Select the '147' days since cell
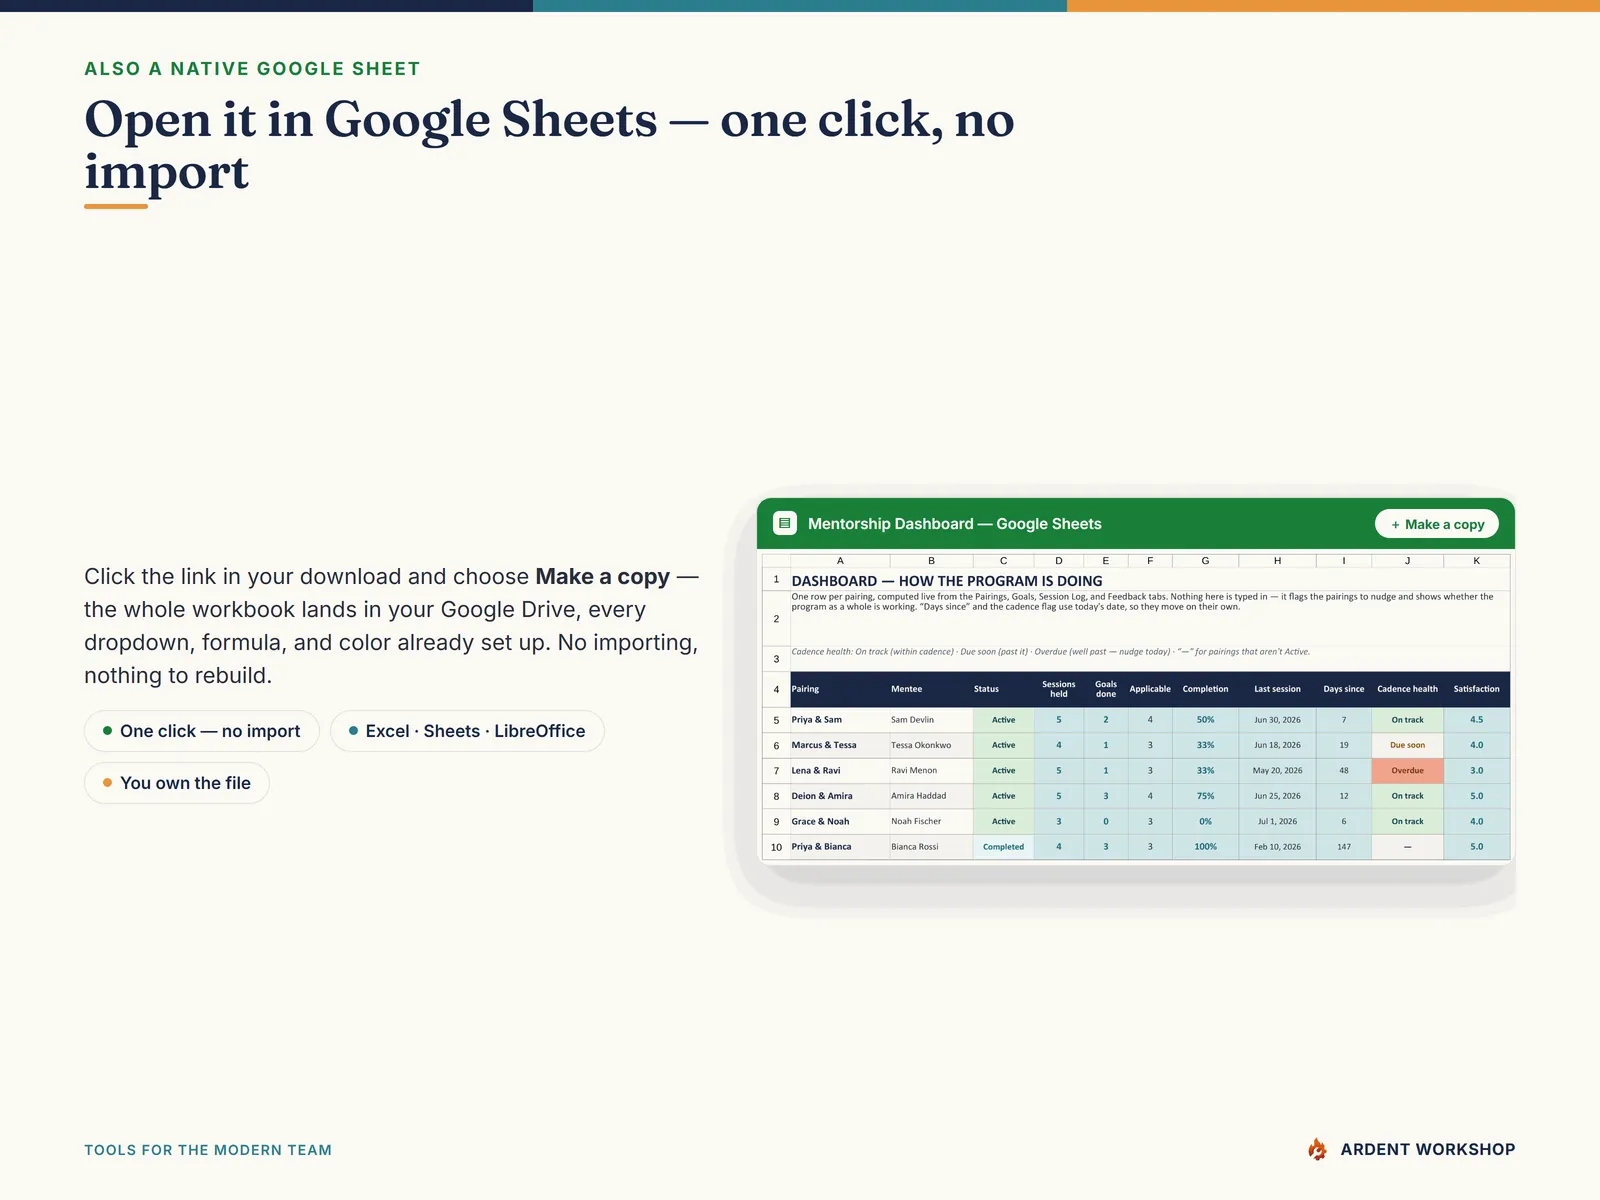This screenshot has width=1600, height=1200. (1344, 847)
